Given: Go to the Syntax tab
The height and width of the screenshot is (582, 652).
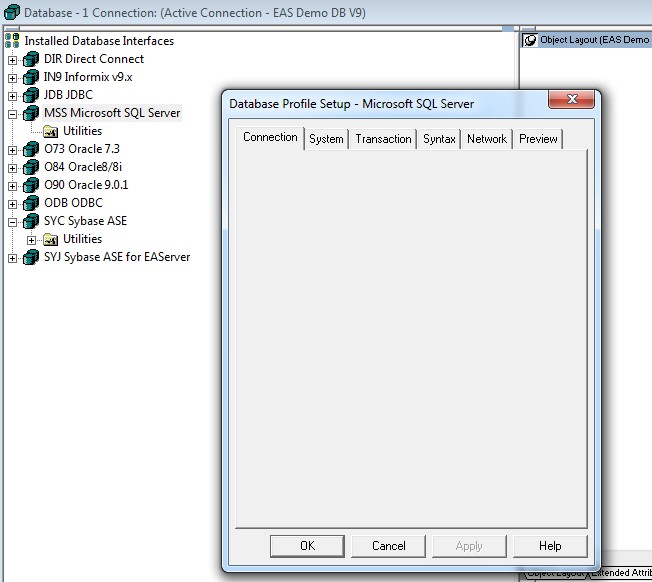Looking at the screenshot, I should (x=439, y=139).
